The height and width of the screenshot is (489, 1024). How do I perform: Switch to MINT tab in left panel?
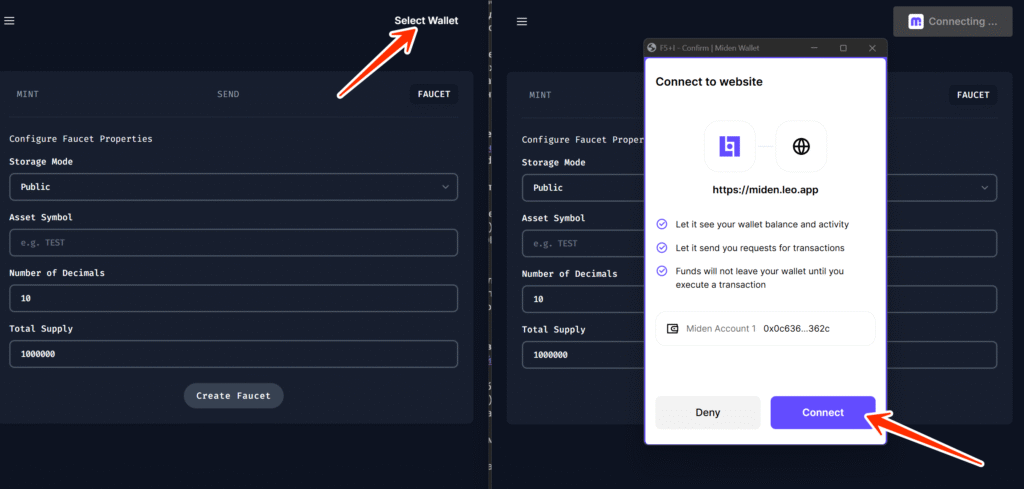click(27, 94)
